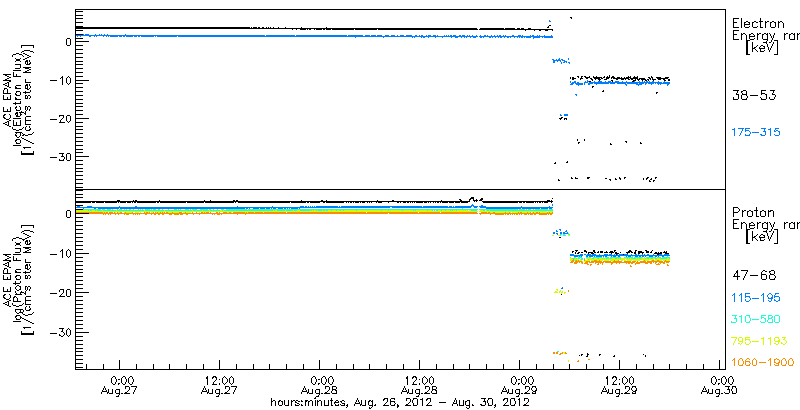Click the hours:minutes date range axis title

coord(399,403)
